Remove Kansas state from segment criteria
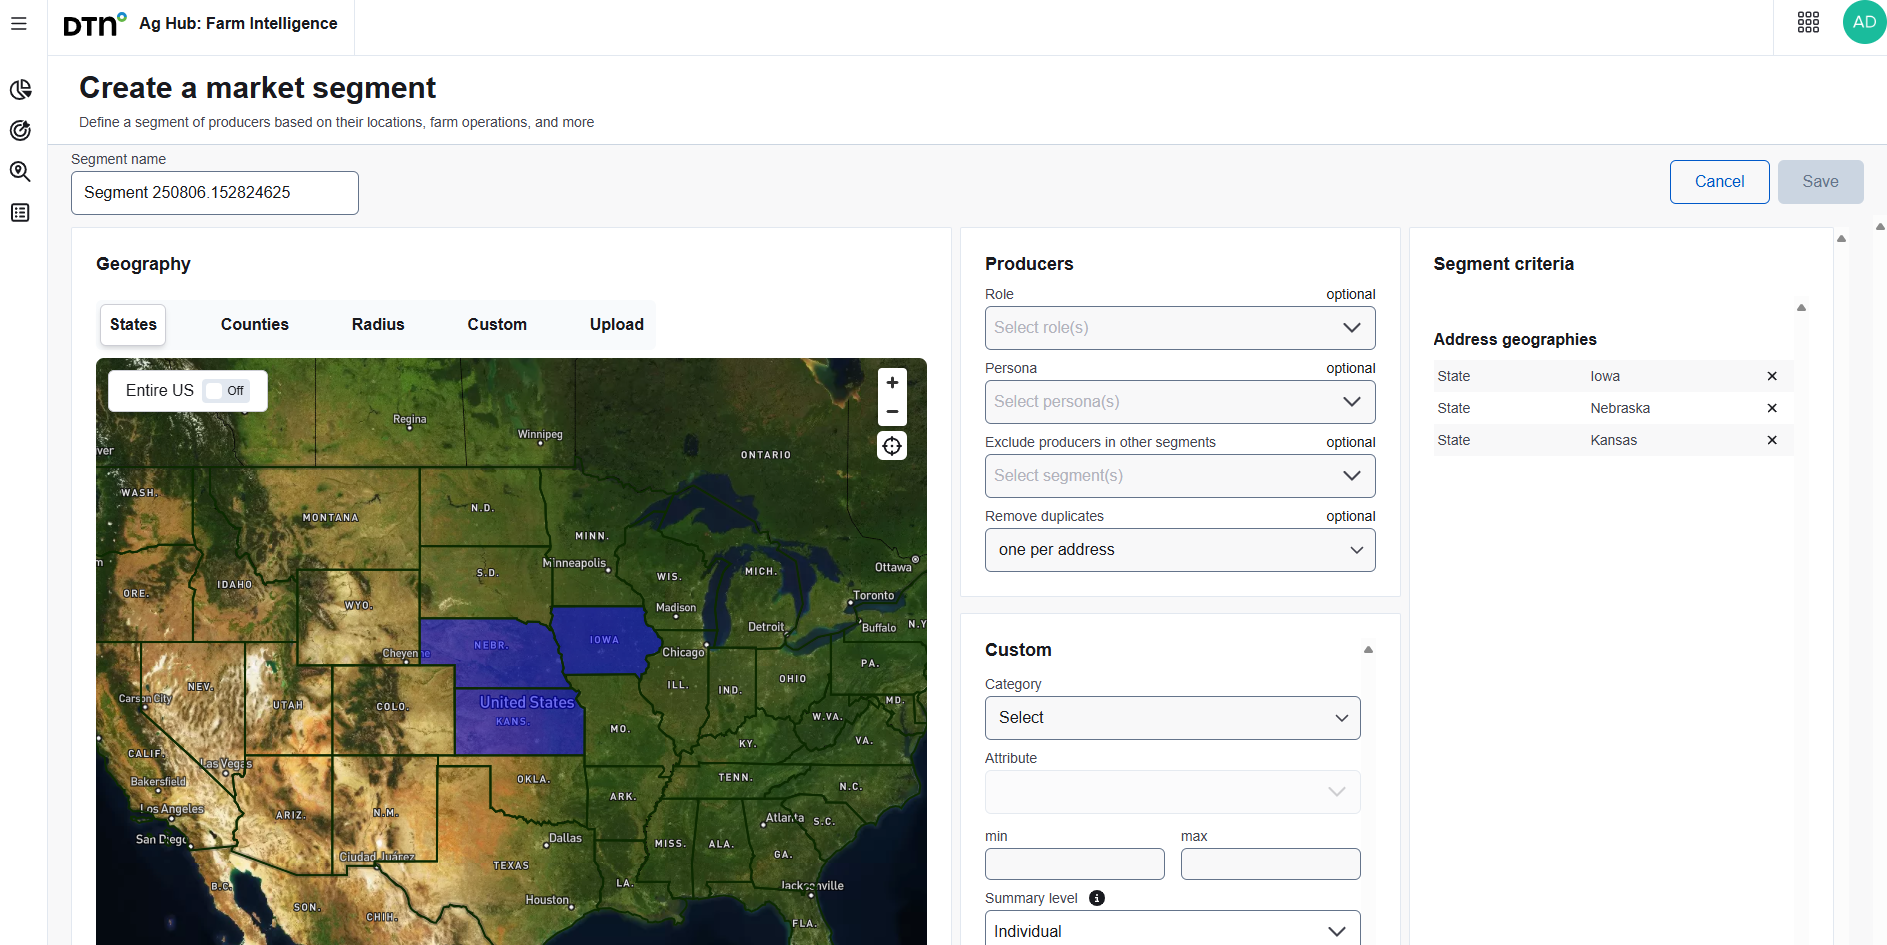 pos(1772,440)
